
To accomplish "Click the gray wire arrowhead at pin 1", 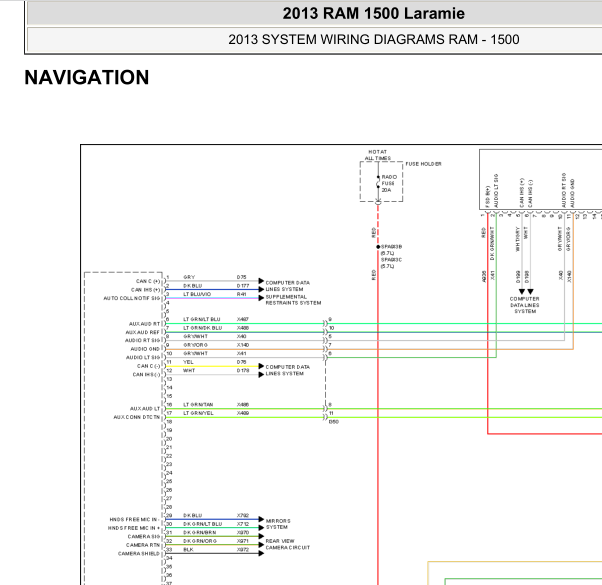I will coord(261,281).
